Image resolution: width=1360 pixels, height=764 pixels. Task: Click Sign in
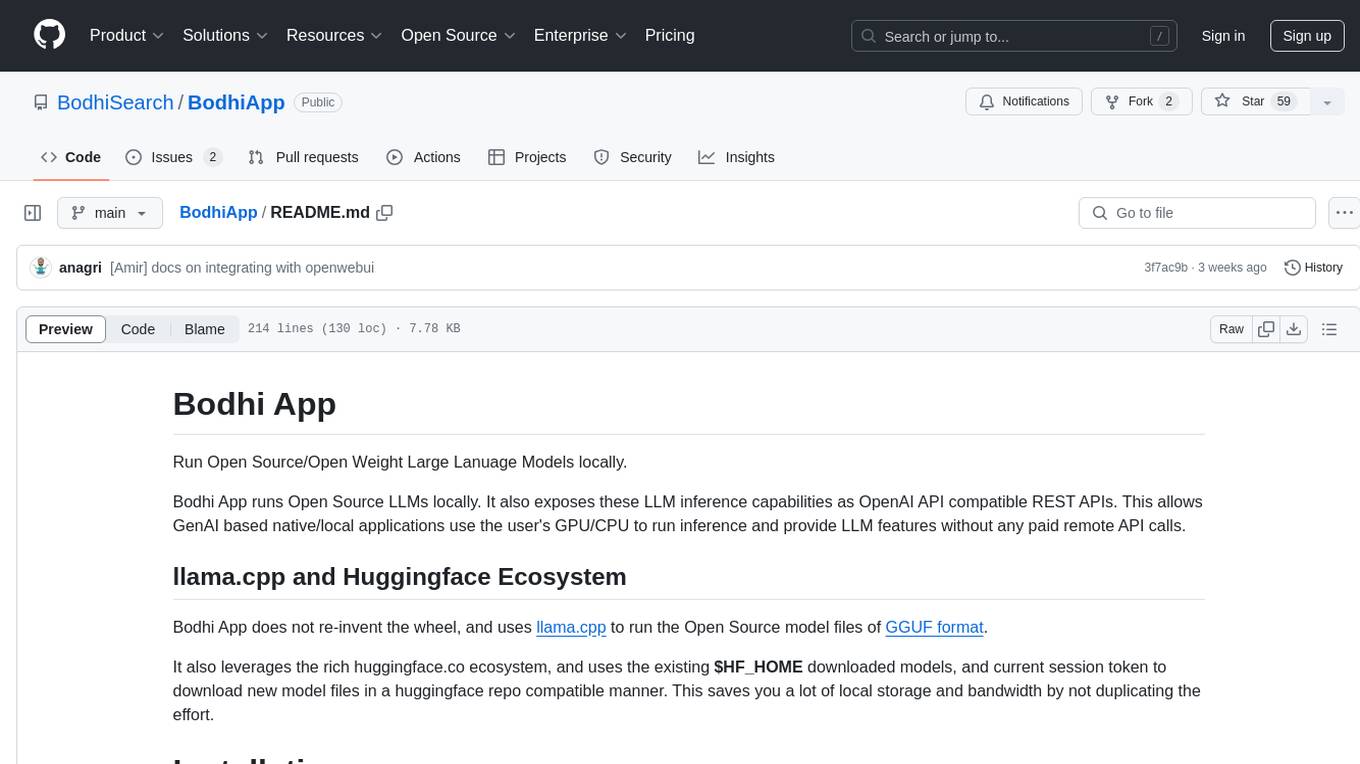[x=1223, y=36]
